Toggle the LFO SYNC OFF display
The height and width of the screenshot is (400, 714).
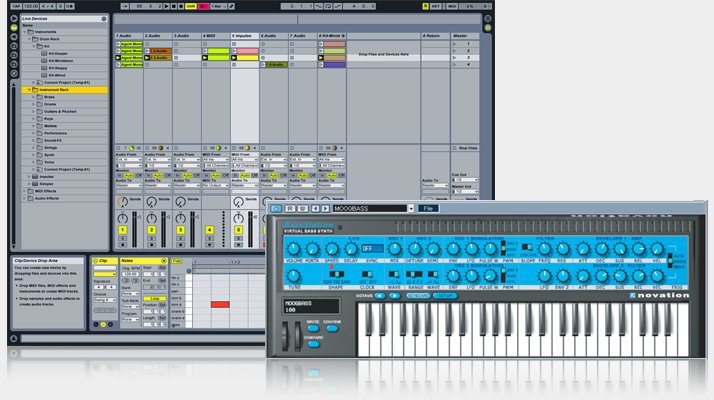(x=372, y=249)
